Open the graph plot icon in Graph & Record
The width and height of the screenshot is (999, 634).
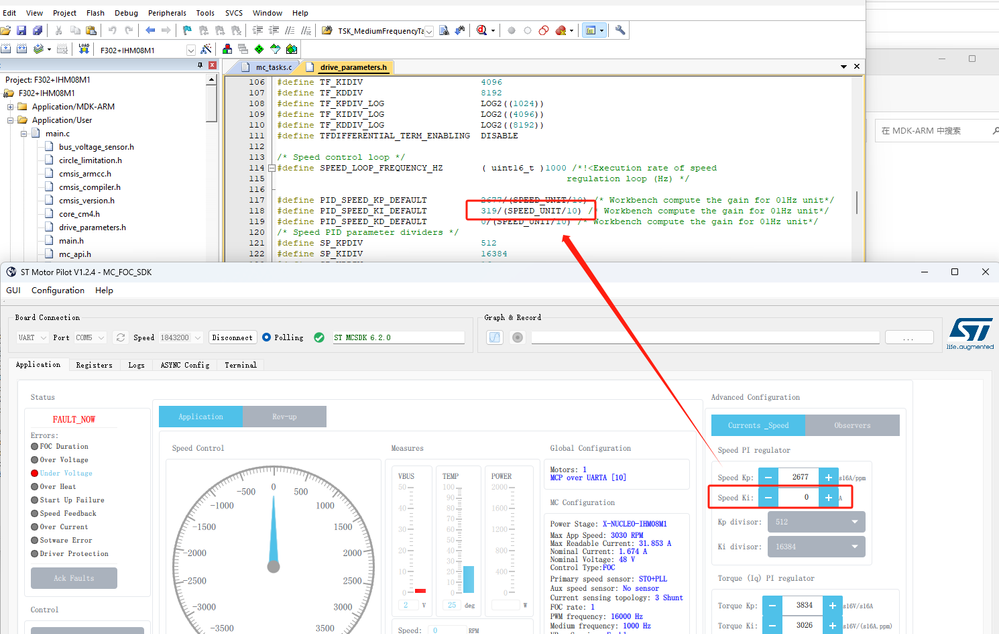coord(494,338)
